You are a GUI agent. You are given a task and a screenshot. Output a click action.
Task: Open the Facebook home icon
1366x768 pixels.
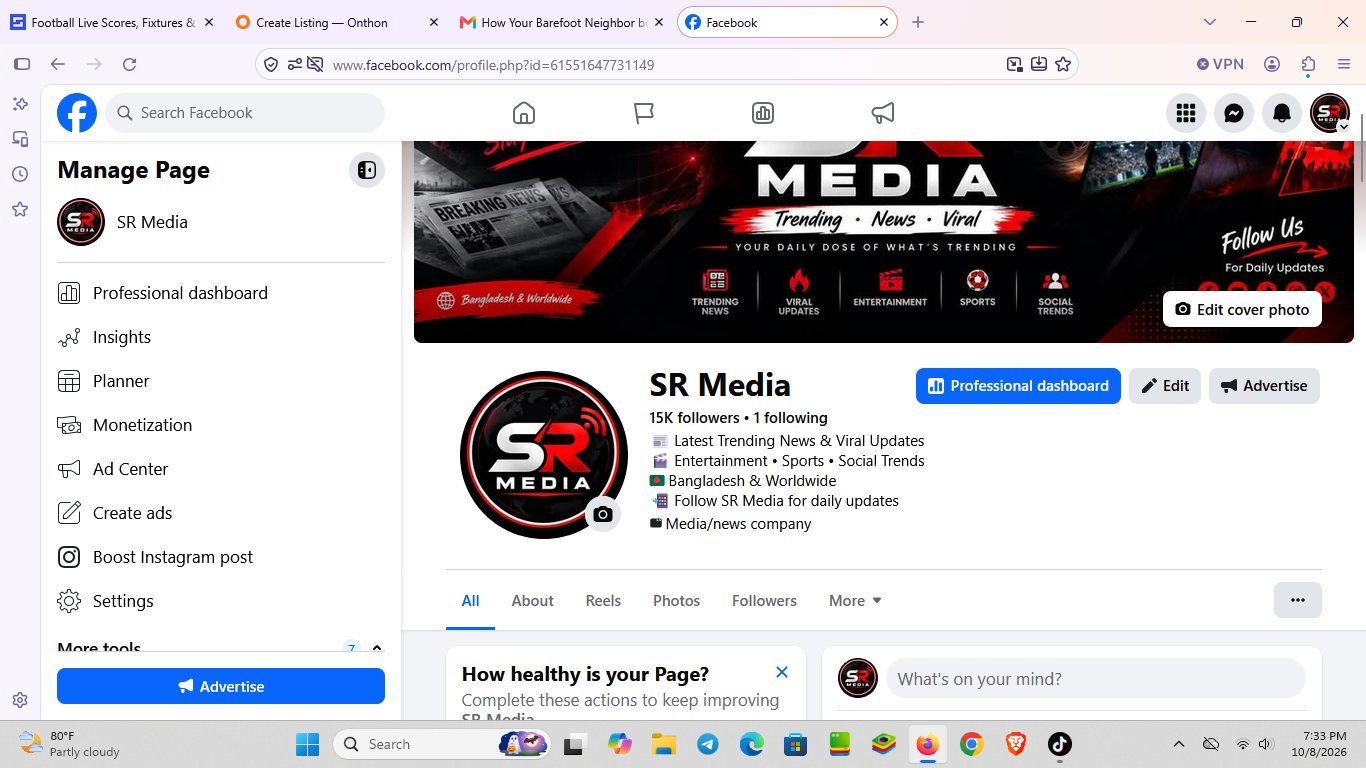[524, 113]
